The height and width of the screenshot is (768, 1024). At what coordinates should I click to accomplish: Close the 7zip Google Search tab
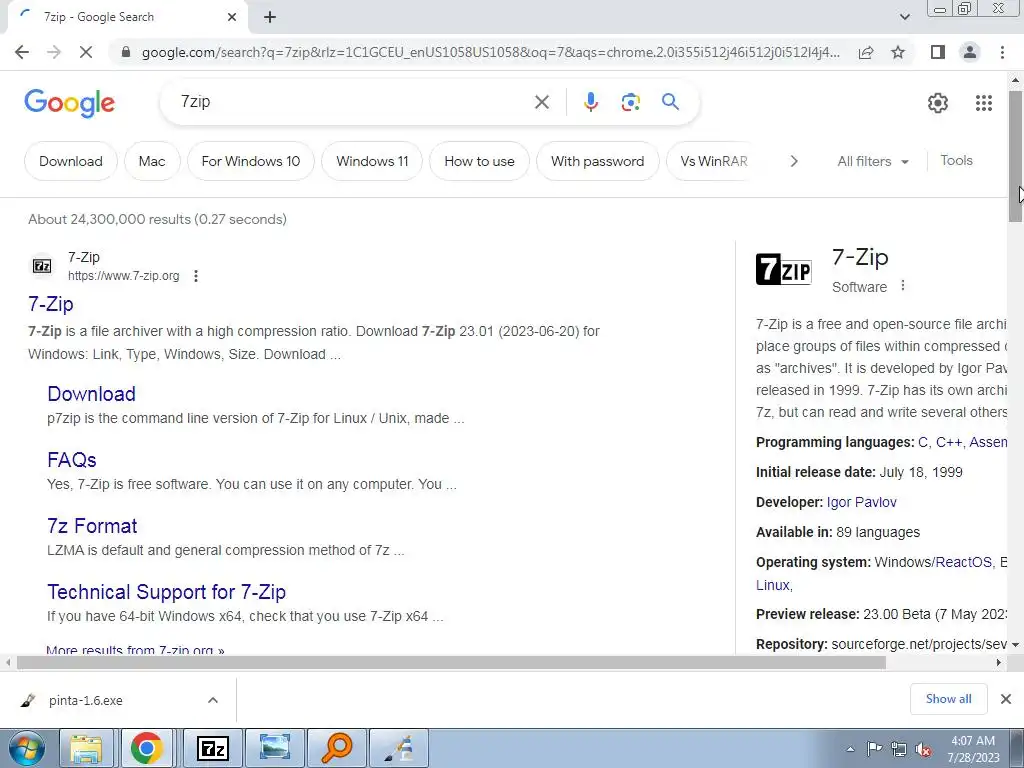(x=232, y=18)
